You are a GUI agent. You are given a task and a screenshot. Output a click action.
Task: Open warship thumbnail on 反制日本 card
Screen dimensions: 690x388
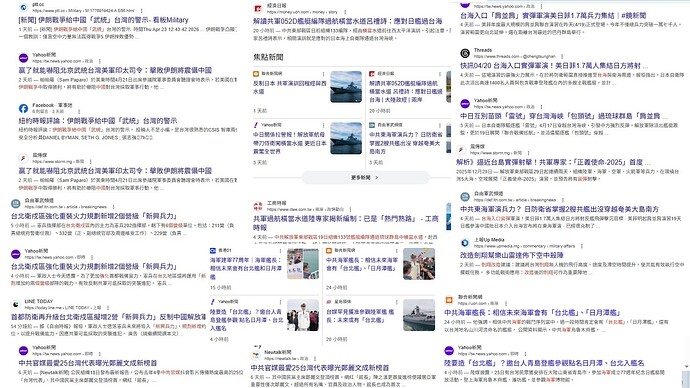coord(346,87)
